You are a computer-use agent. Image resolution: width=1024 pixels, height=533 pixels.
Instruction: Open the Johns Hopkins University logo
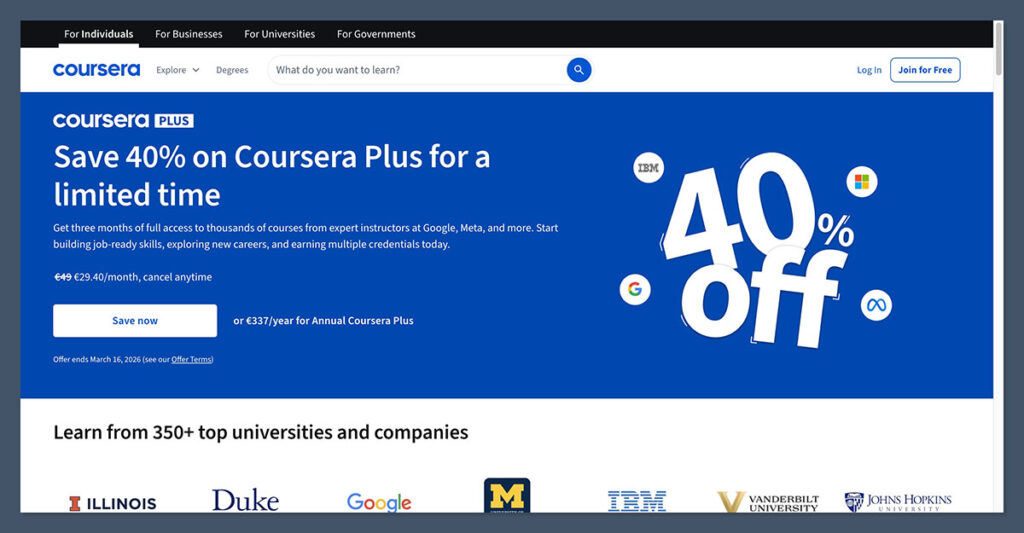898,502
